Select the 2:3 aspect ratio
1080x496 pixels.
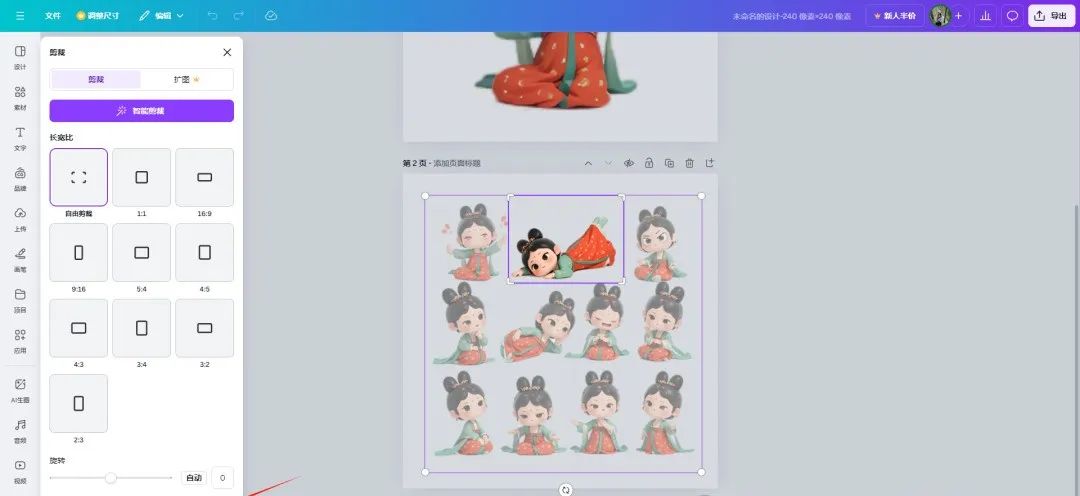tap(79, 403)
